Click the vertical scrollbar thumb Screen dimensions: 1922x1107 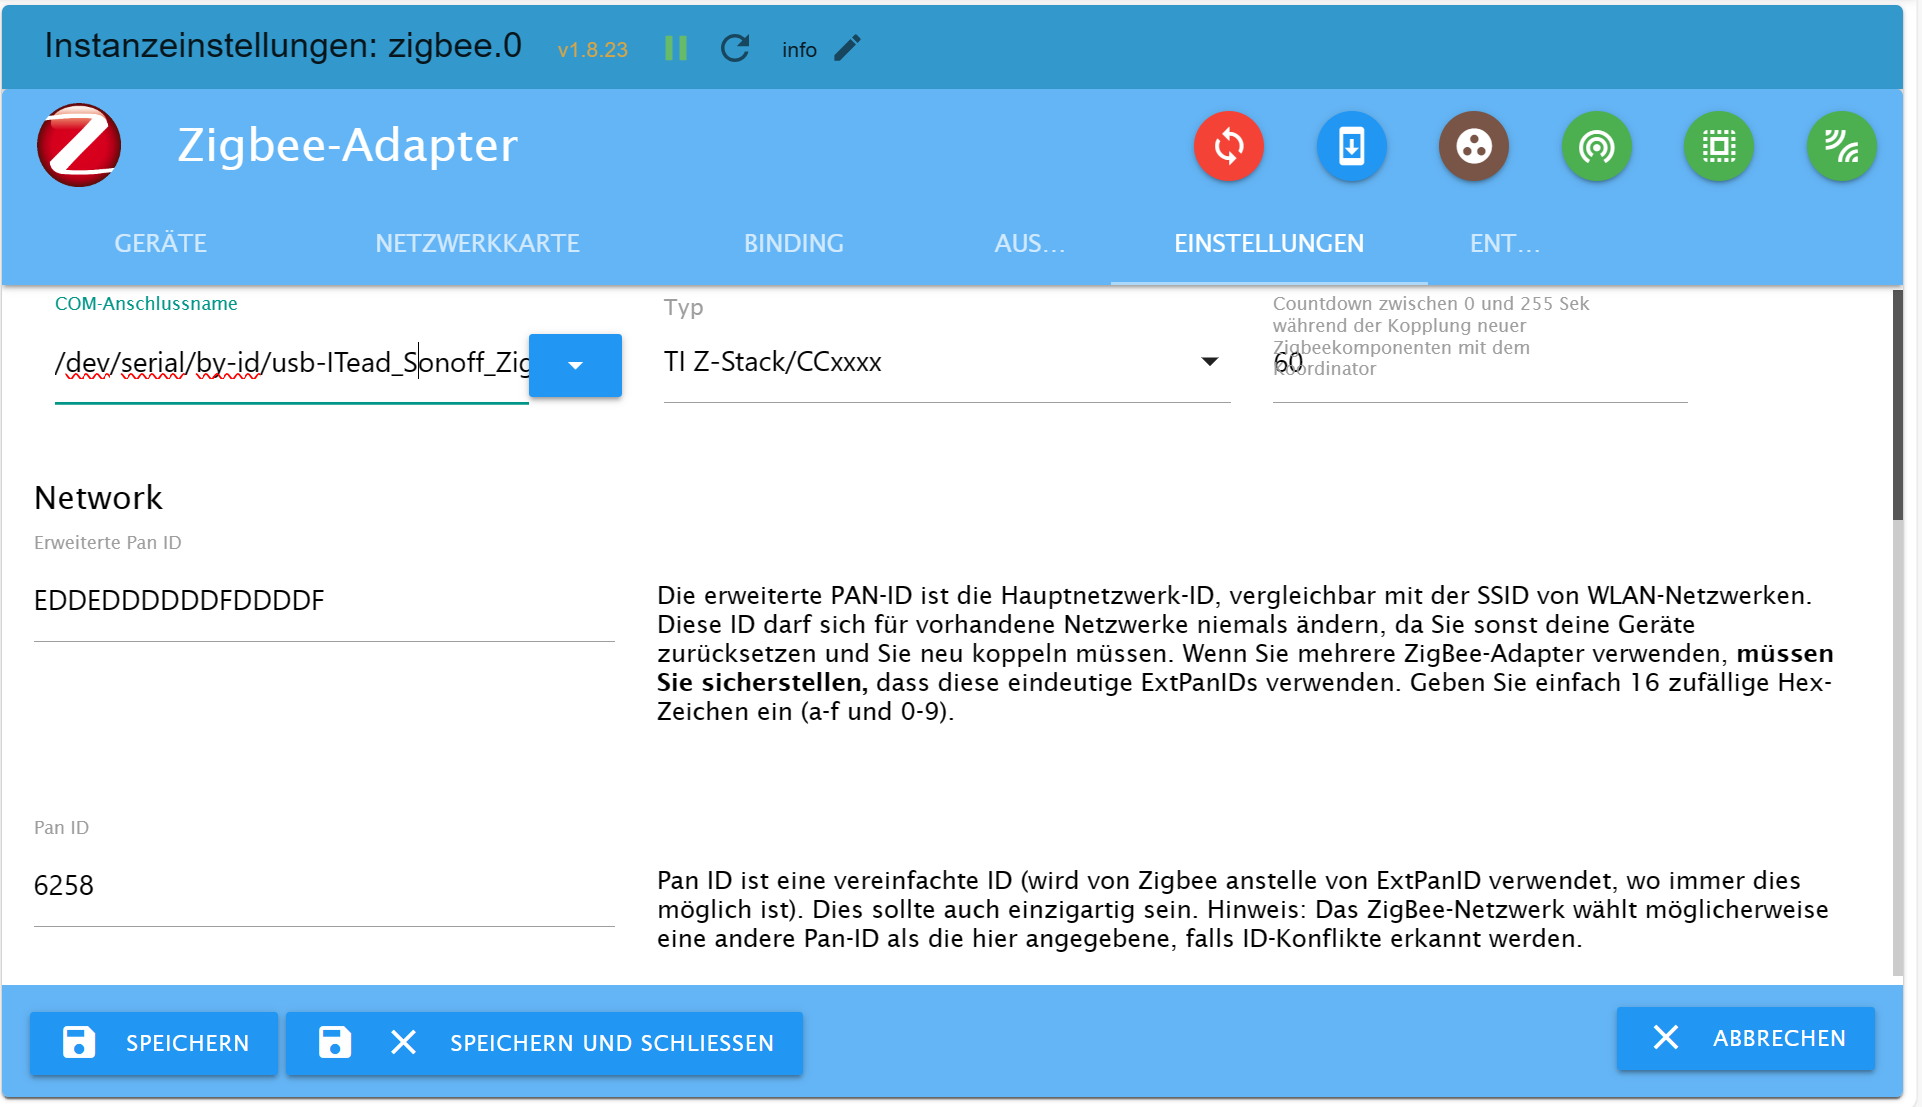pyautogui.click(x=1897, y=405)
